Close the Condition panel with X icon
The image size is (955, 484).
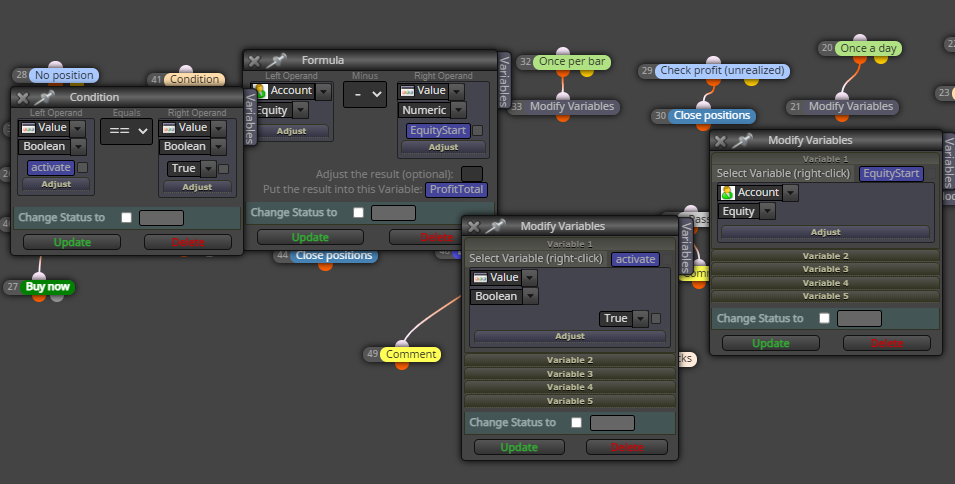point(23,97)
